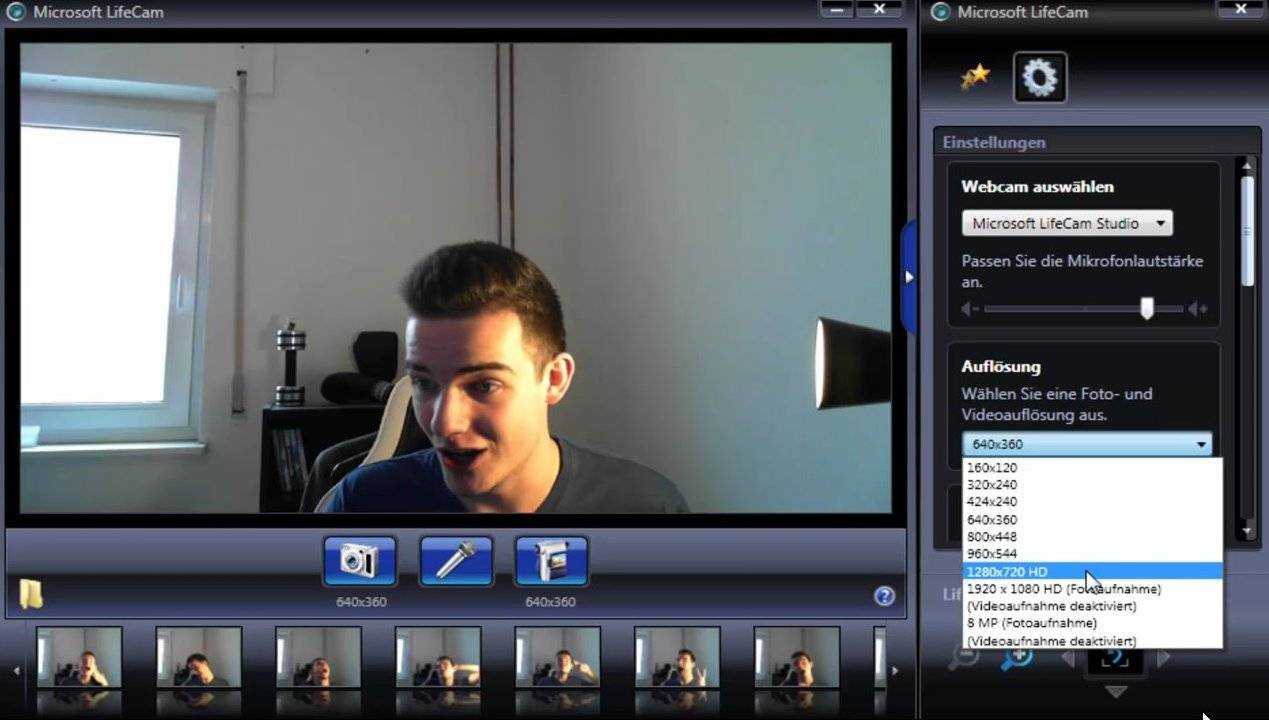Minimize the main Microsoft LifeCam window

coord(837,9)
